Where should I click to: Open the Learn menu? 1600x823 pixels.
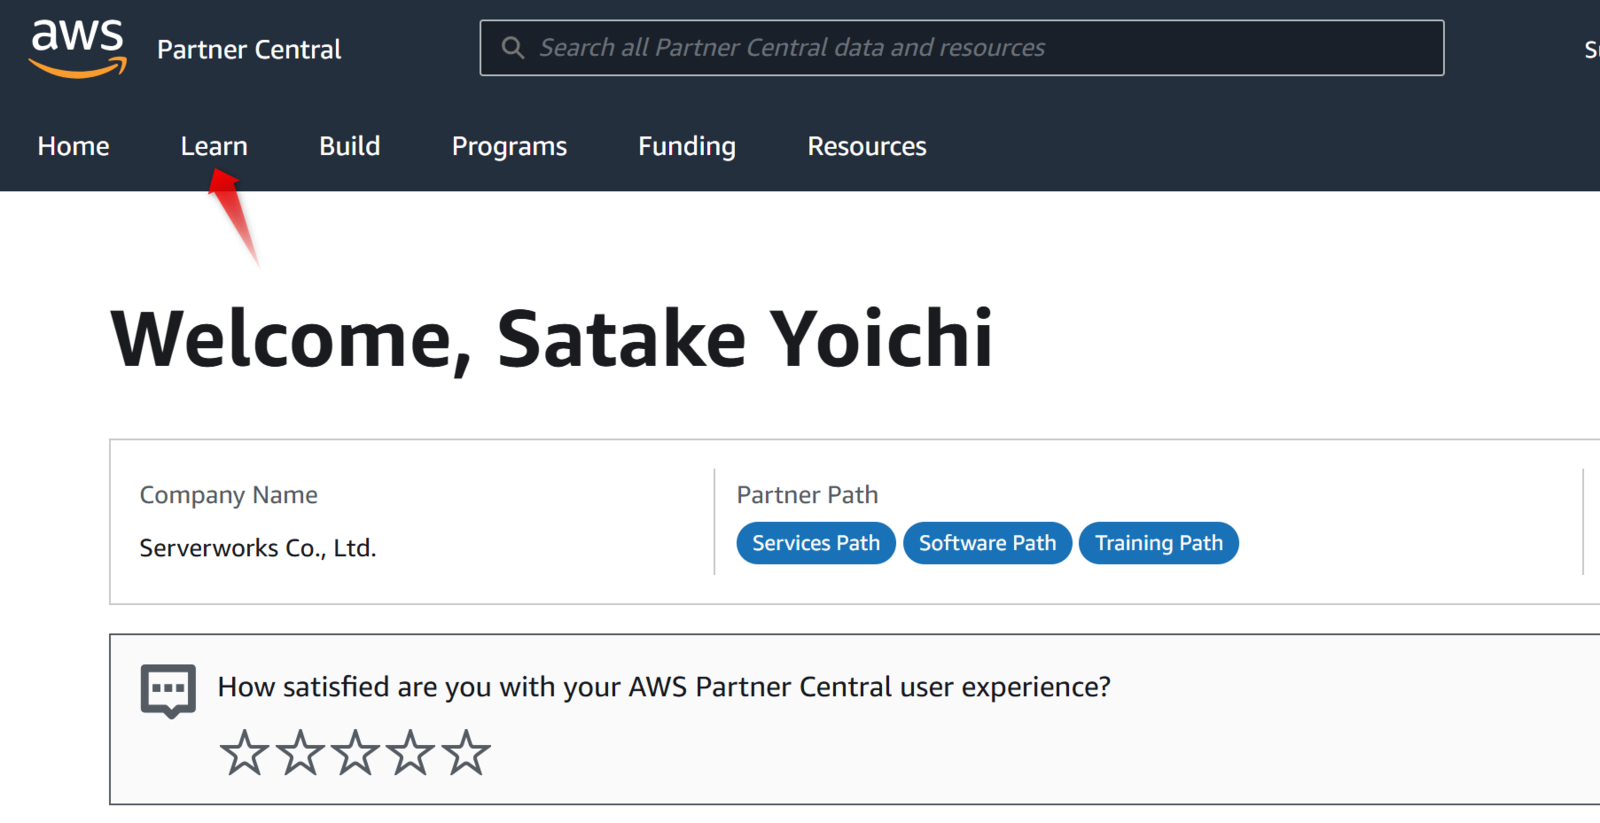(214, 146)
